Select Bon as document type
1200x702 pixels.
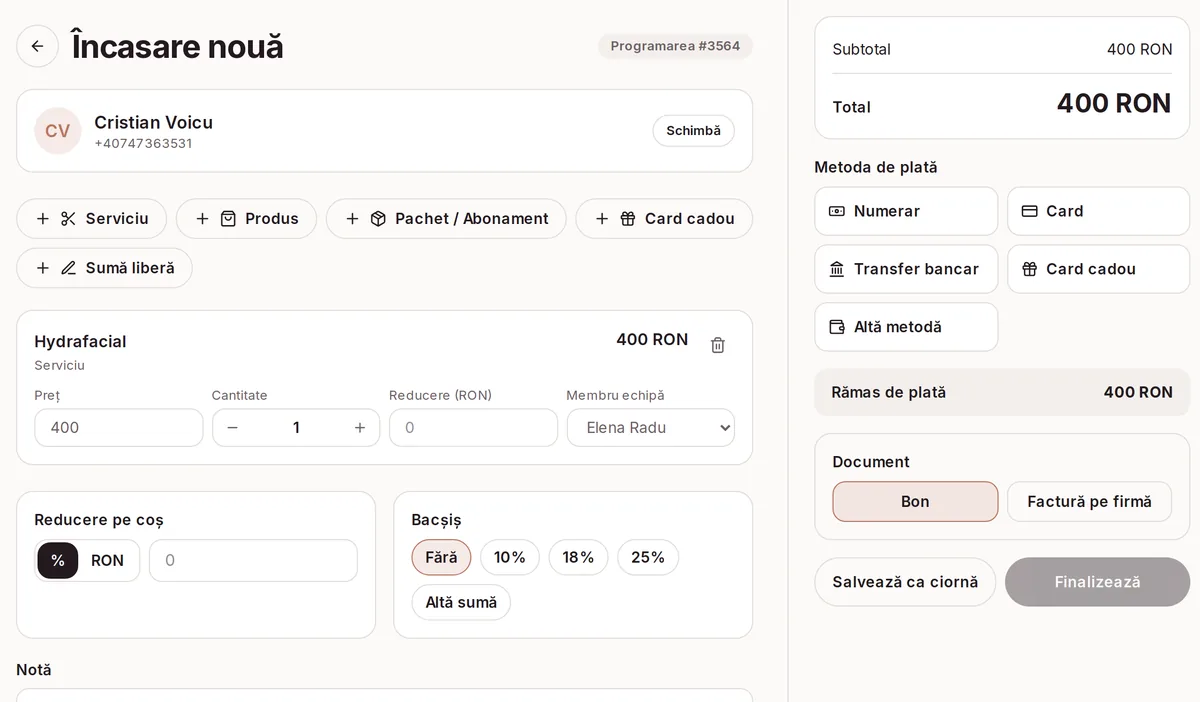pyautogui.click(x=915, y=502)
